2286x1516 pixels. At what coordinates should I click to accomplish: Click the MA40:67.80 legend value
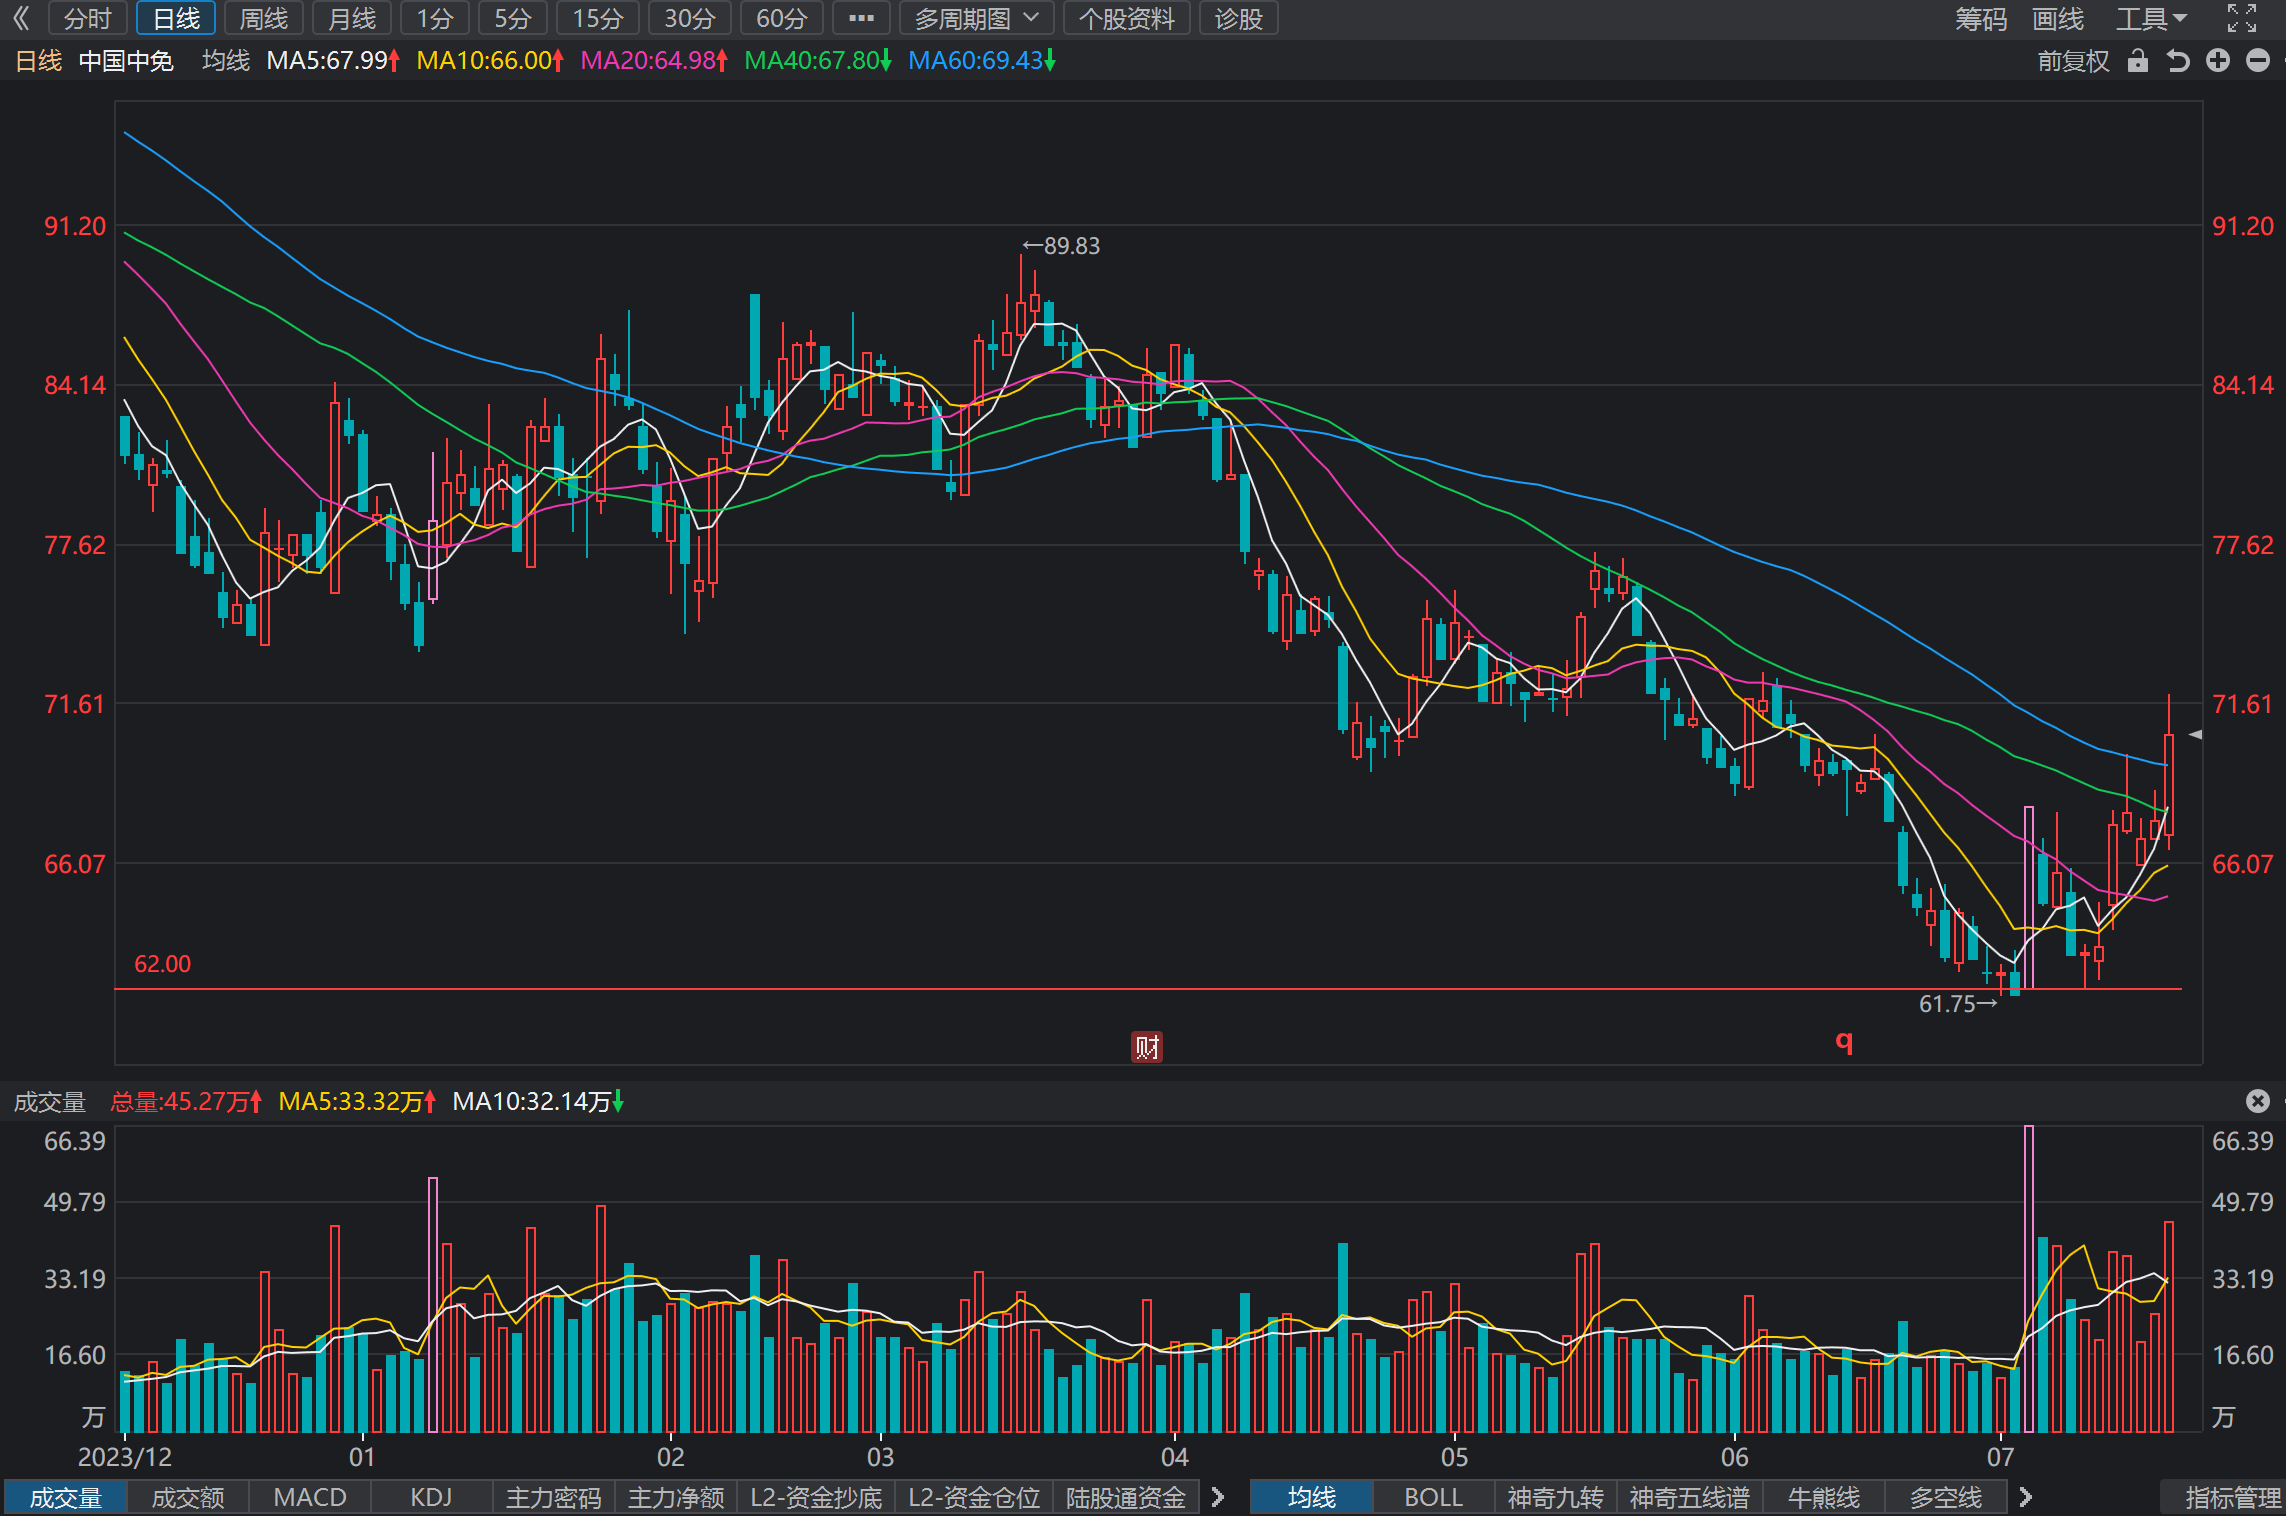tap(817, 61)
